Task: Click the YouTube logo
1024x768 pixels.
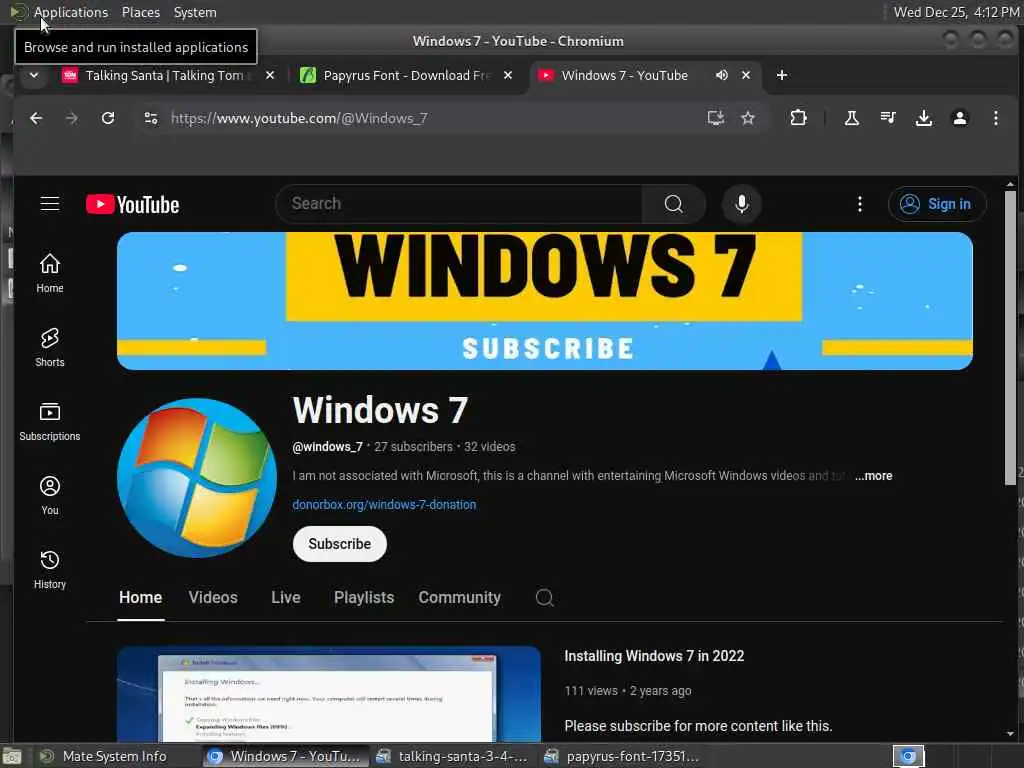Action: tap(133, 204)
